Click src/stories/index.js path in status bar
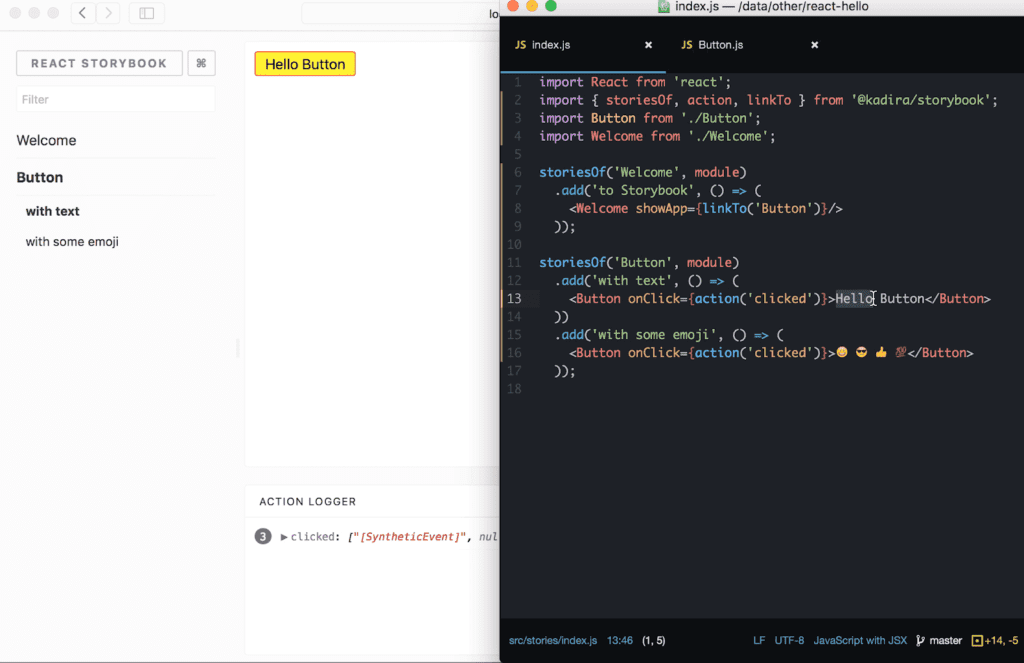Viewport: 1024px width, 663px height. click(x=552, y=641)
